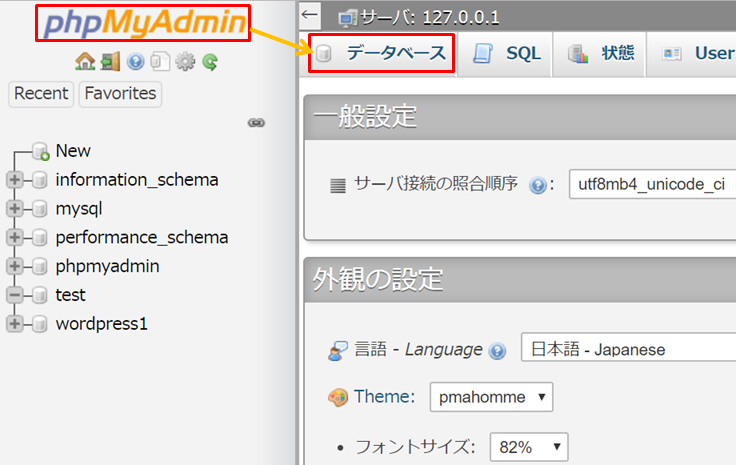The image size is (736, 465).
Task: Open navigation panel settings gear icon
Action: coord(185,61)
